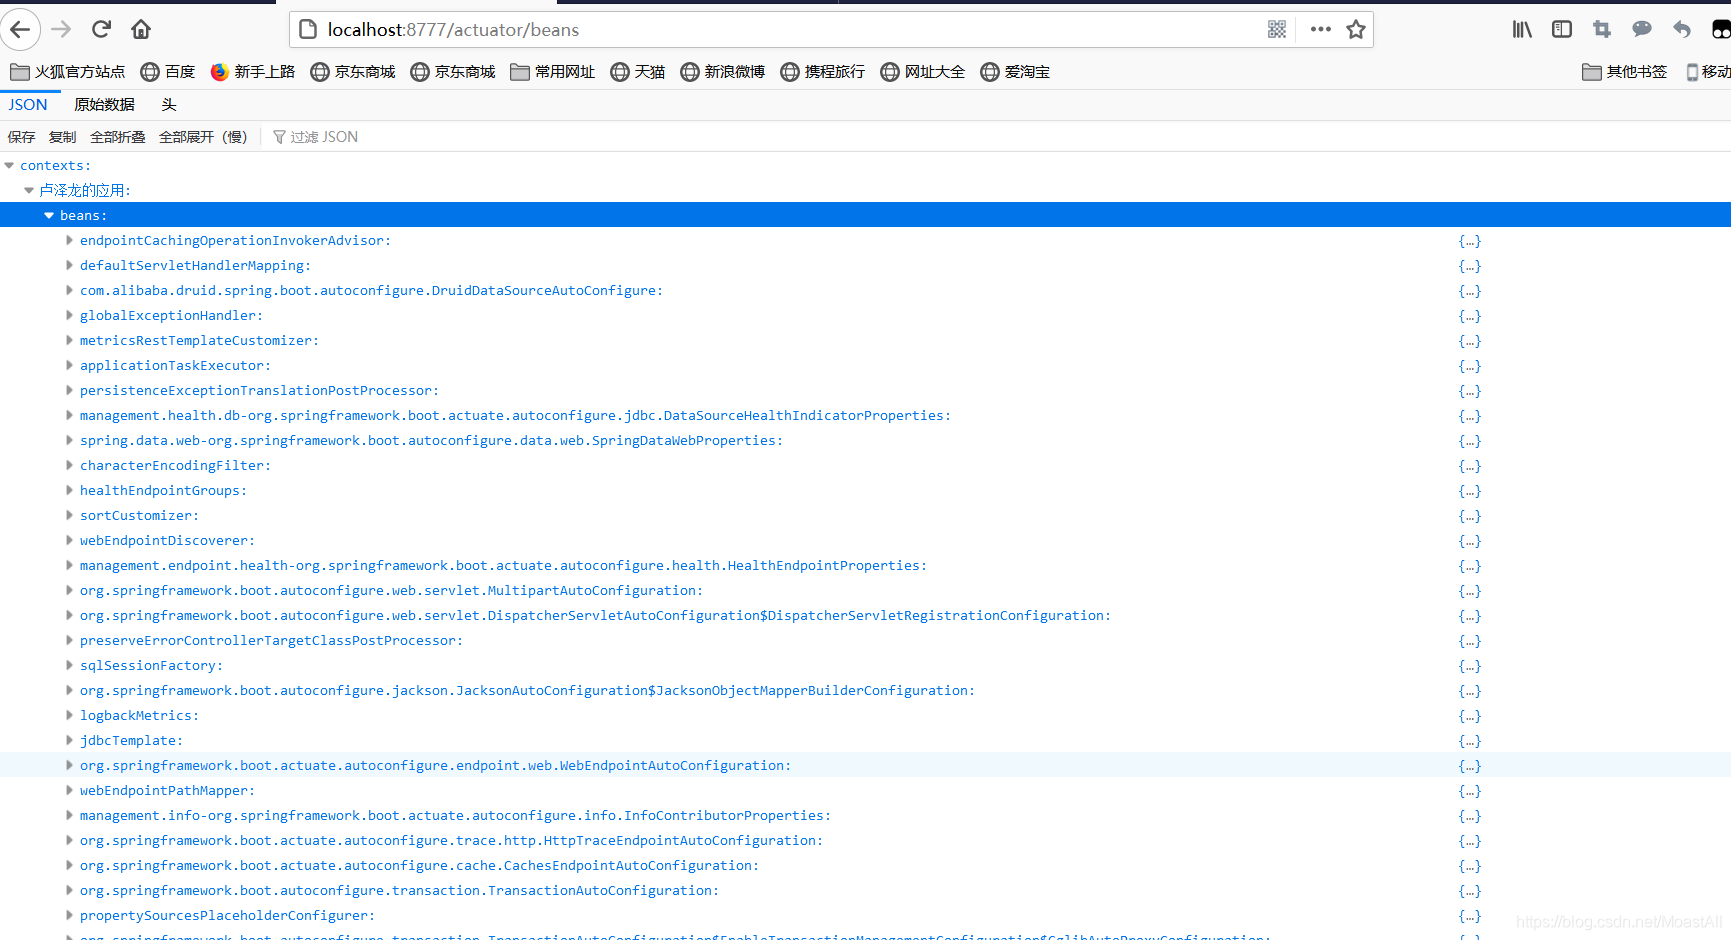
Task: Open the 天猫 bookmark
Action: point(638,71)
